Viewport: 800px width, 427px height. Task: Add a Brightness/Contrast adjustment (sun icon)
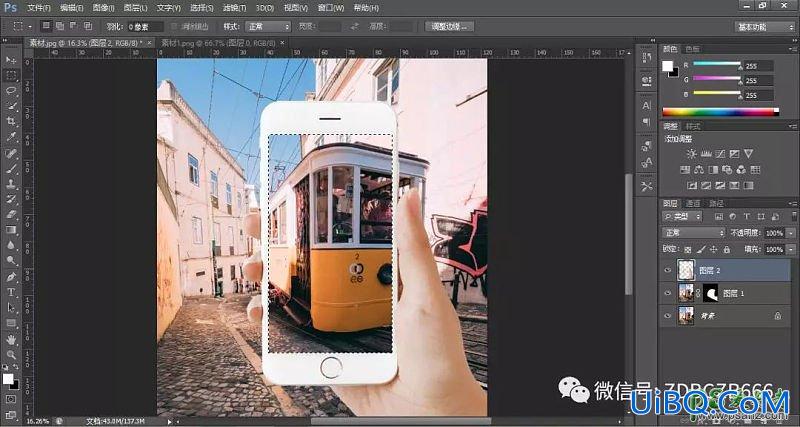[x=691, y=154]
